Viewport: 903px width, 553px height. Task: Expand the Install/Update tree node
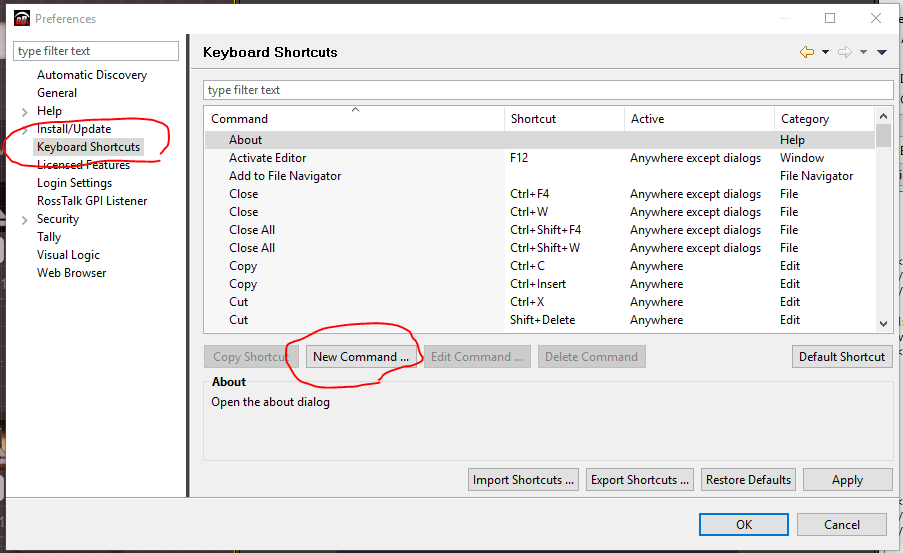(x=24, y=129)
